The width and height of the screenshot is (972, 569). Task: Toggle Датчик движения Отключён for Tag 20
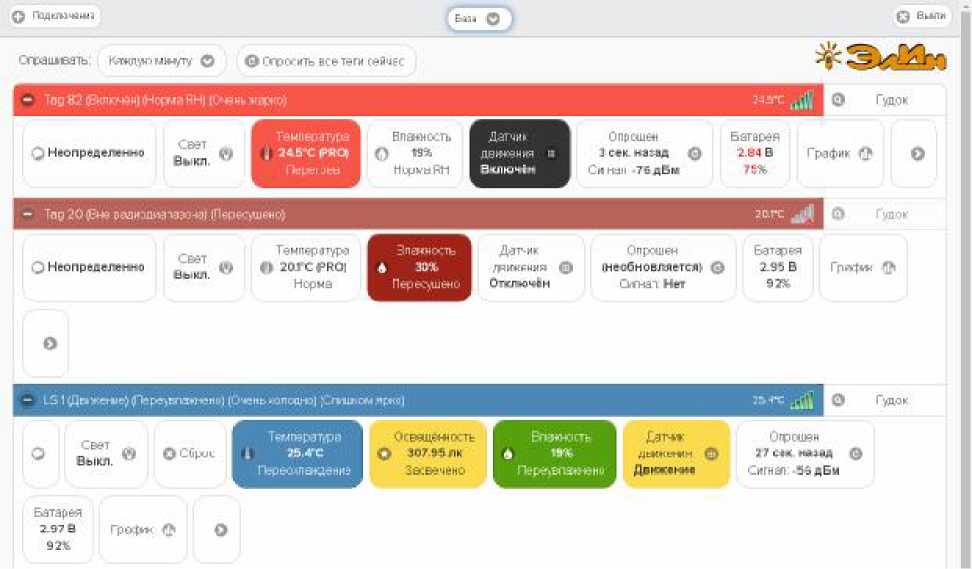pyautogui.click(x=531, y=267)
